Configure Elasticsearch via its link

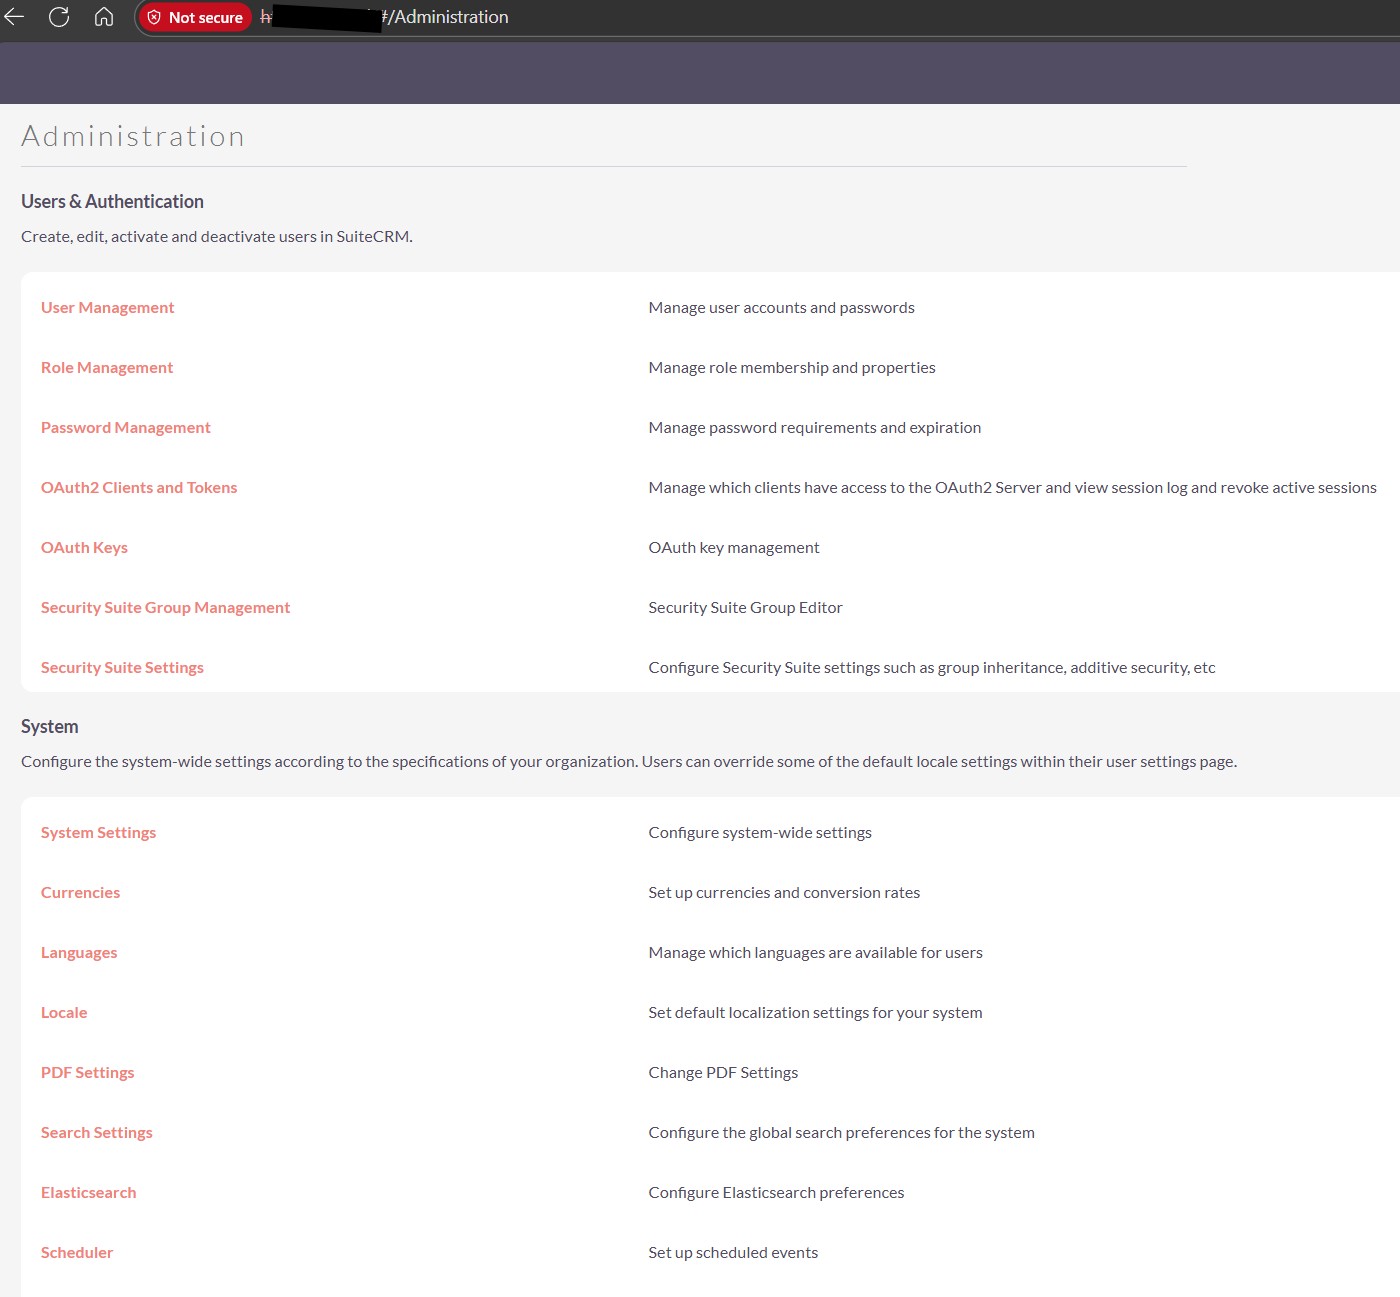(88, 1193)
